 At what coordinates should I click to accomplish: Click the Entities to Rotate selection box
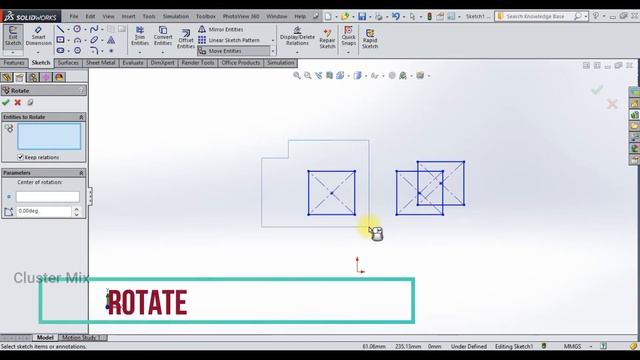click(x=49, y=137)
